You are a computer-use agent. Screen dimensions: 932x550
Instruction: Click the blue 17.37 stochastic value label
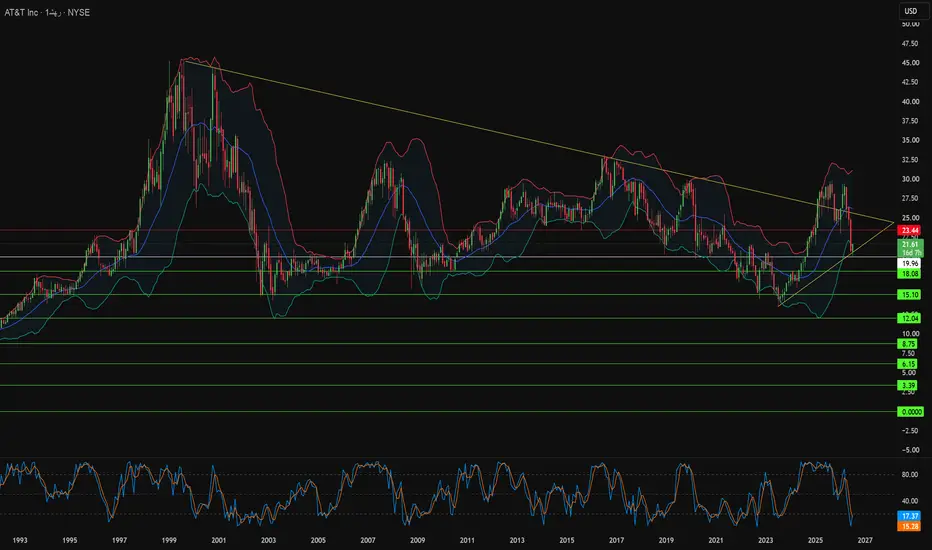tap(910, 516)
